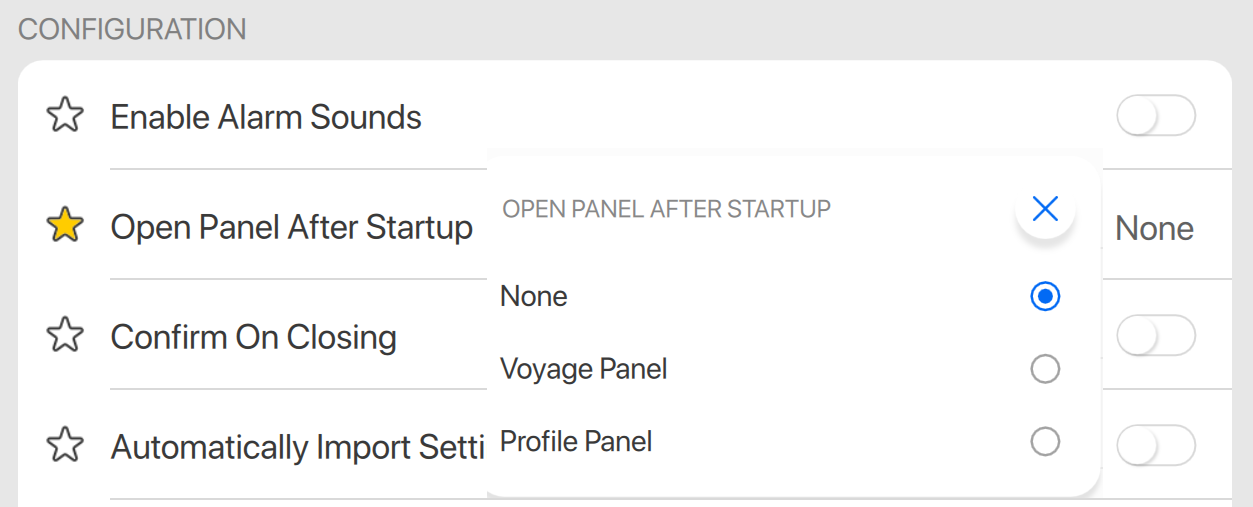Select the None radio button
Viewport: 1253px width, 507px height.
coord(1045,297)
